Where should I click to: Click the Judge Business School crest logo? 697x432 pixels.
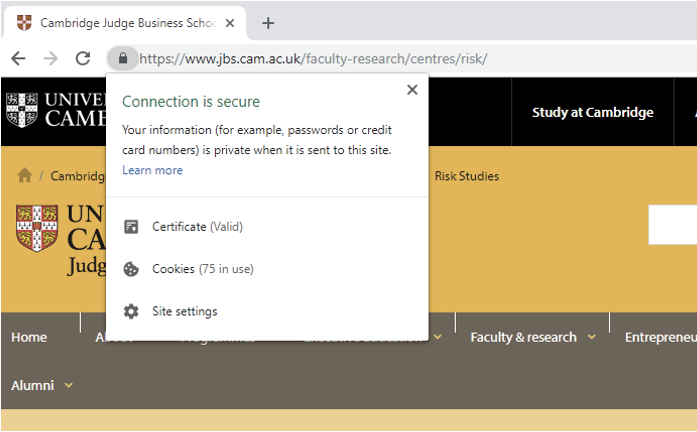37,227
